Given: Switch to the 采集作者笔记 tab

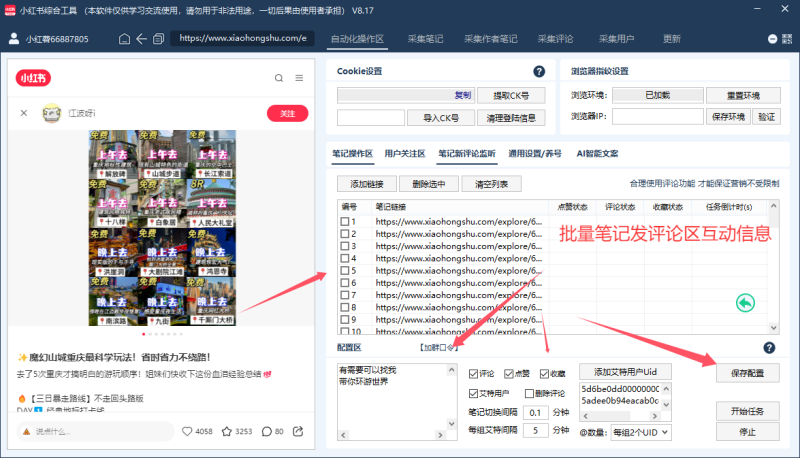Looking at the screenshot, I should pos(490,39).
